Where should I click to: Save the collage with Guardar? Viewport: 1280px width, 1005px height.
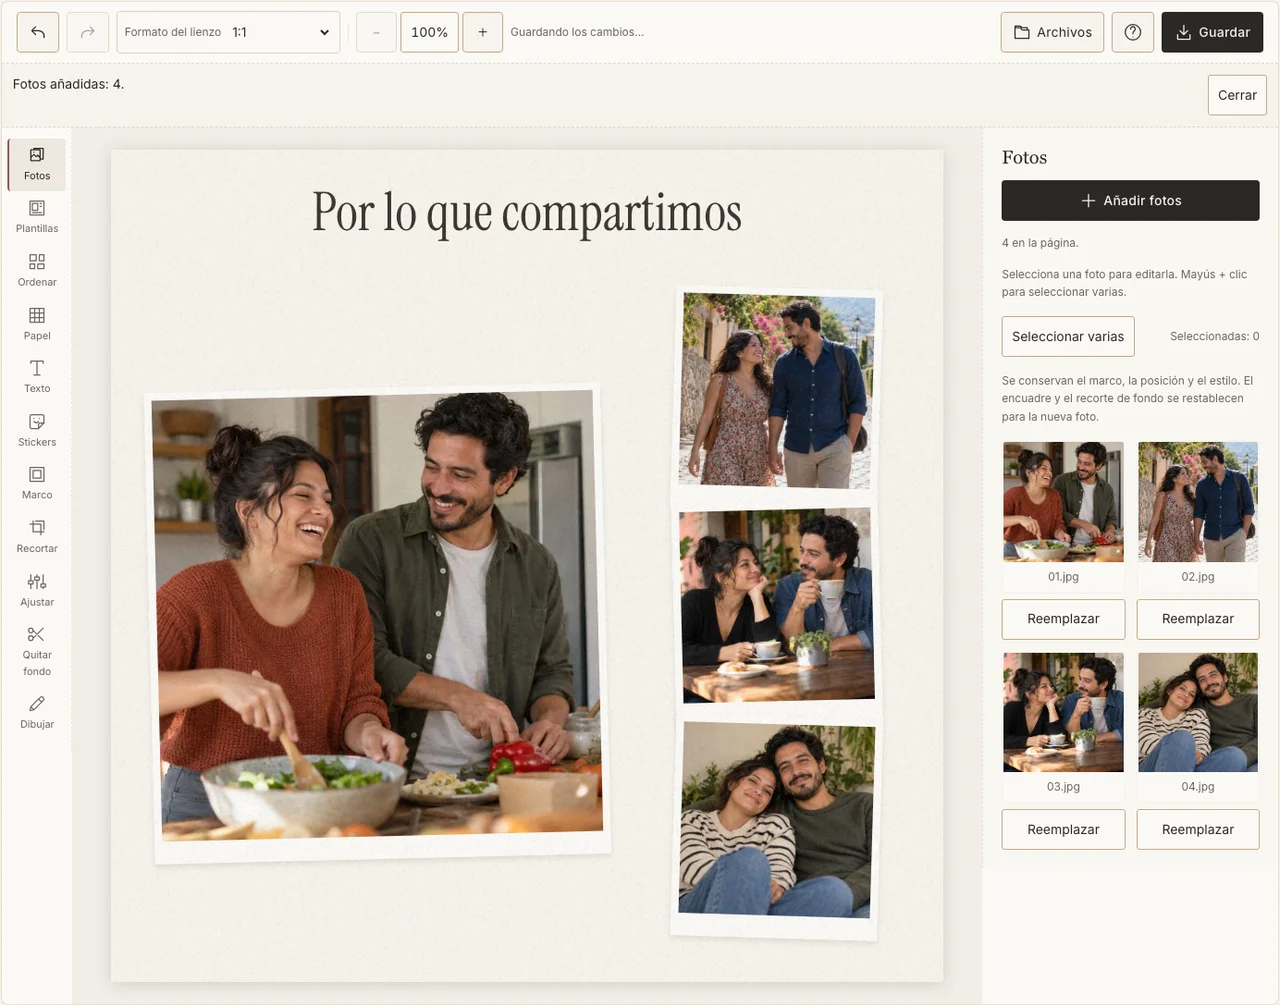click(x=1212, y=32)
